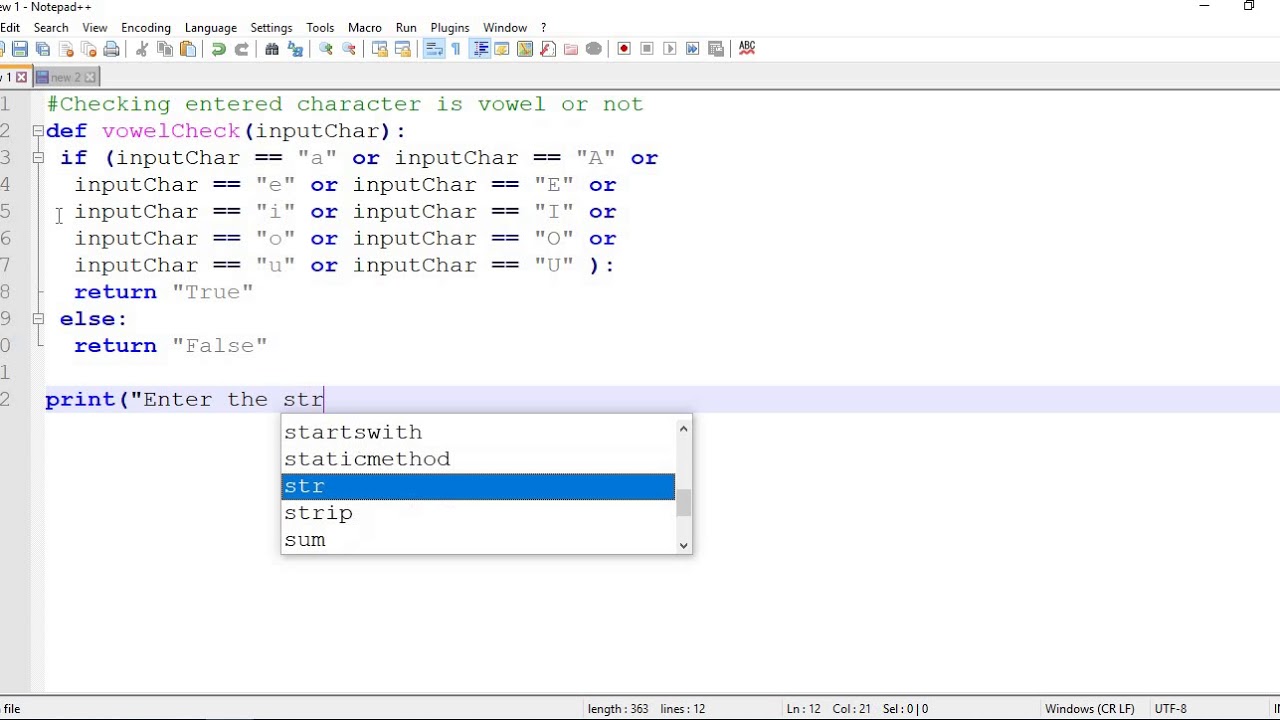Image resolution: width=1280 pixels, height=720 pixels.
Task: Open the Window menu
Action: coord(505,28)
